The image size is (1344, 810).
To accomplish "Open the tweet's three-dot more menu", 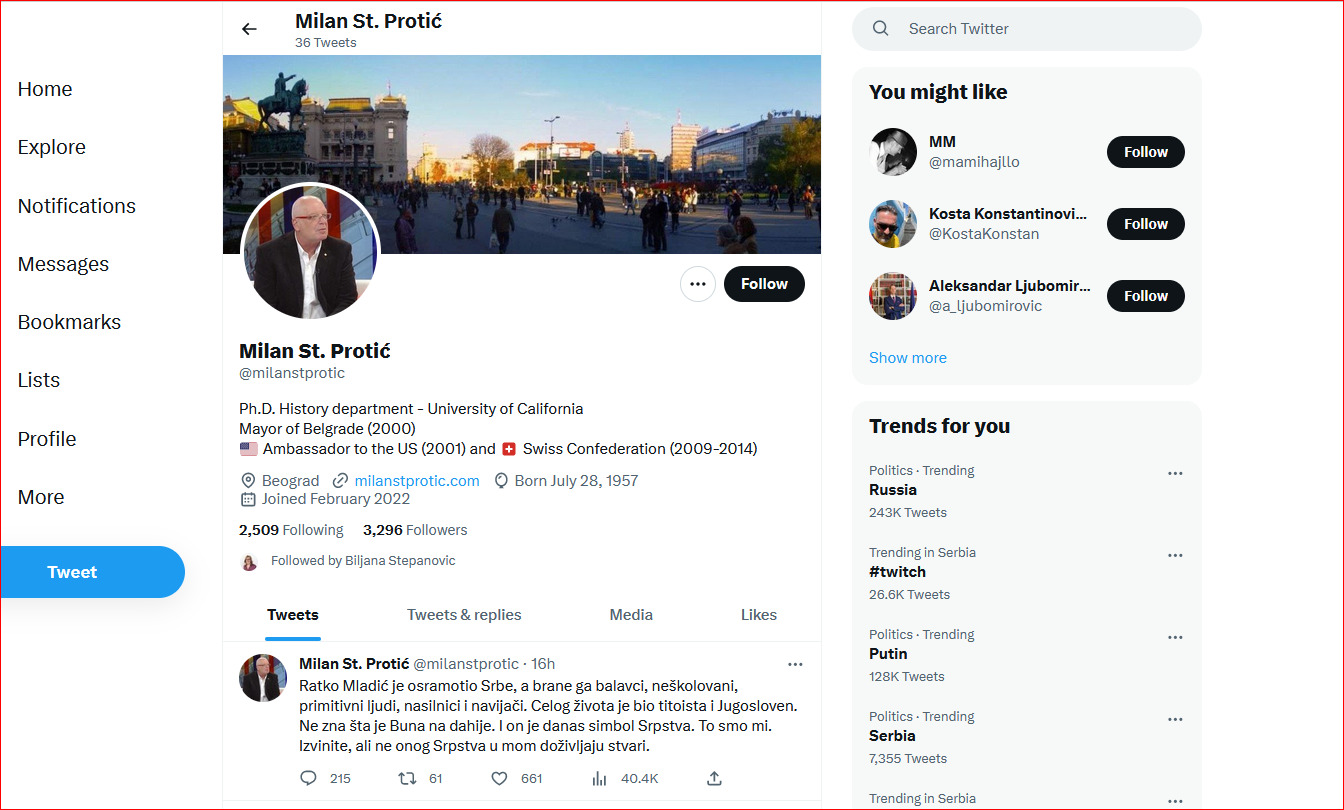I will (x=795, y=664).
